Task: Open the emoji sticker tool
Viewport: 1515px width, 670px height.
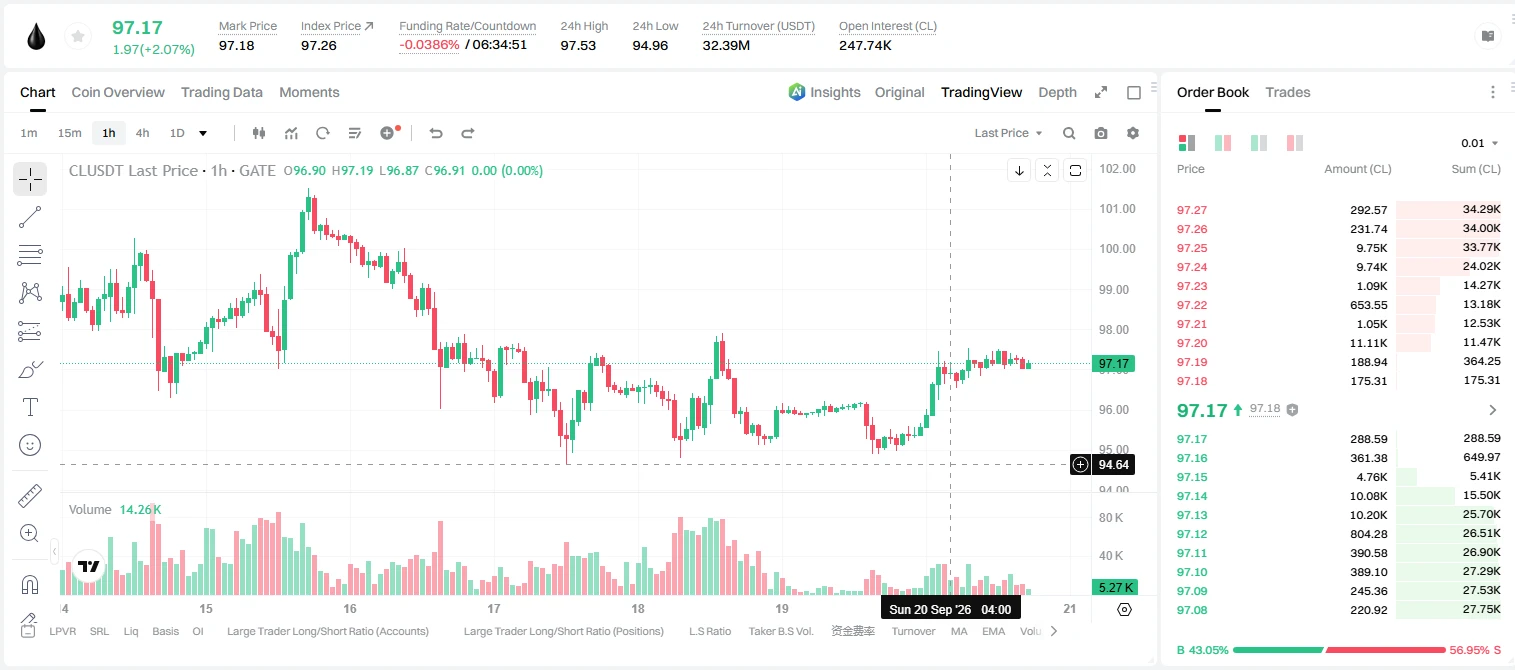Action: (30, 445)
